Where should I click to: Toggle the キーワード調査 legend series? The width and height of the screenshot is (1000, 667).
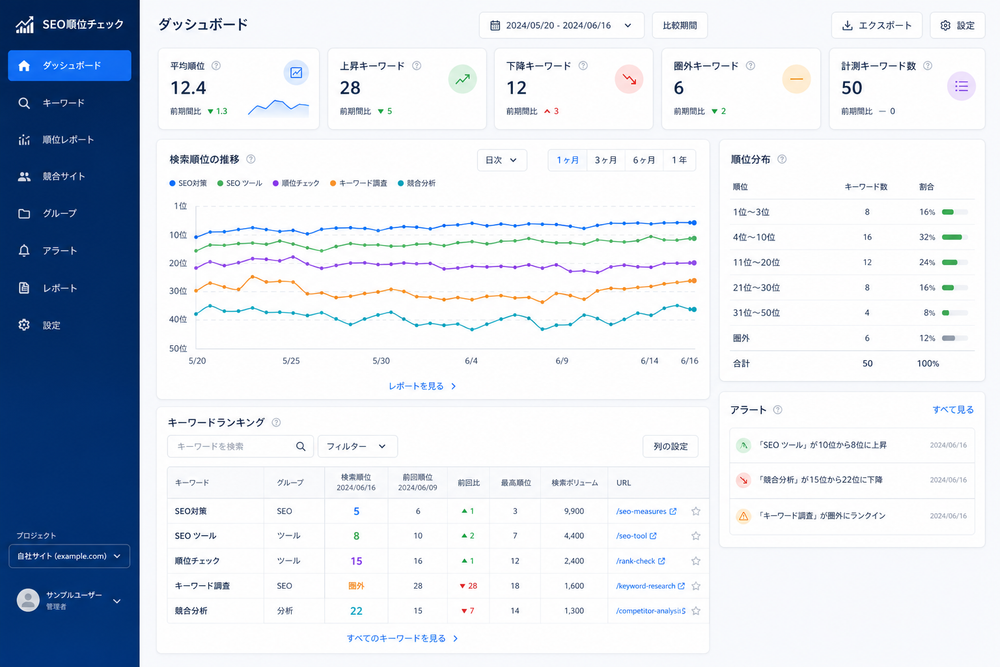358,184
